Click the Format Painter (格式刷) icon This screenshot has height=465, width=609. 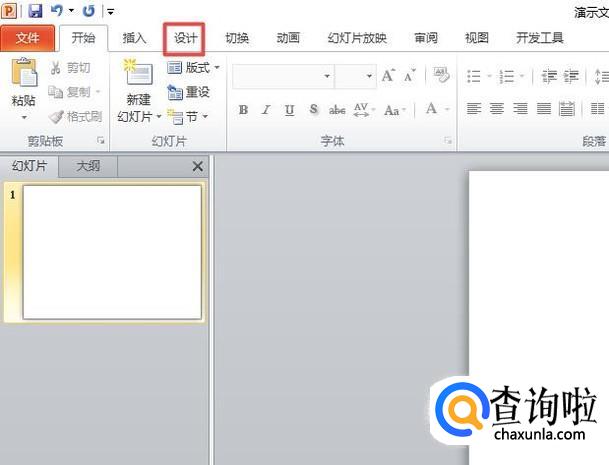click(74, 117)
